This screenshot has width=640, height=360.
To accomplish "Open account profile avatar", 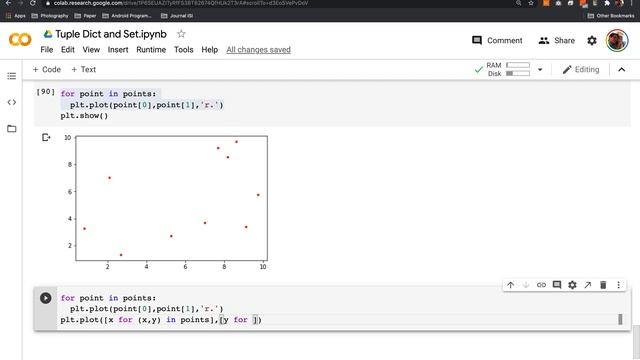I will coord(617,40).
